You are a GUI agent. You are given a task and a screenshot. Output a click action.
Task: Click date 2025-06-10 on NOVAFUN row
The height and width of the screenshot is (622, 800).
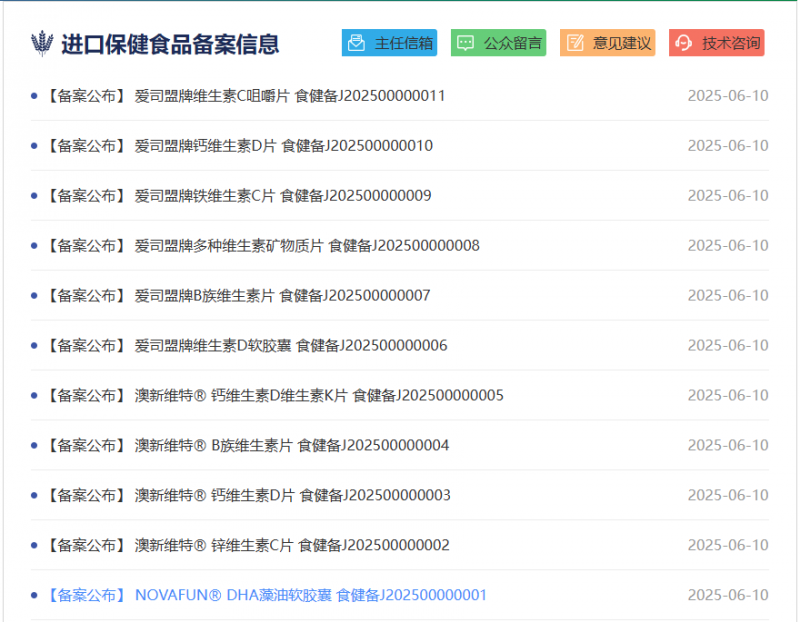[728, 595]
